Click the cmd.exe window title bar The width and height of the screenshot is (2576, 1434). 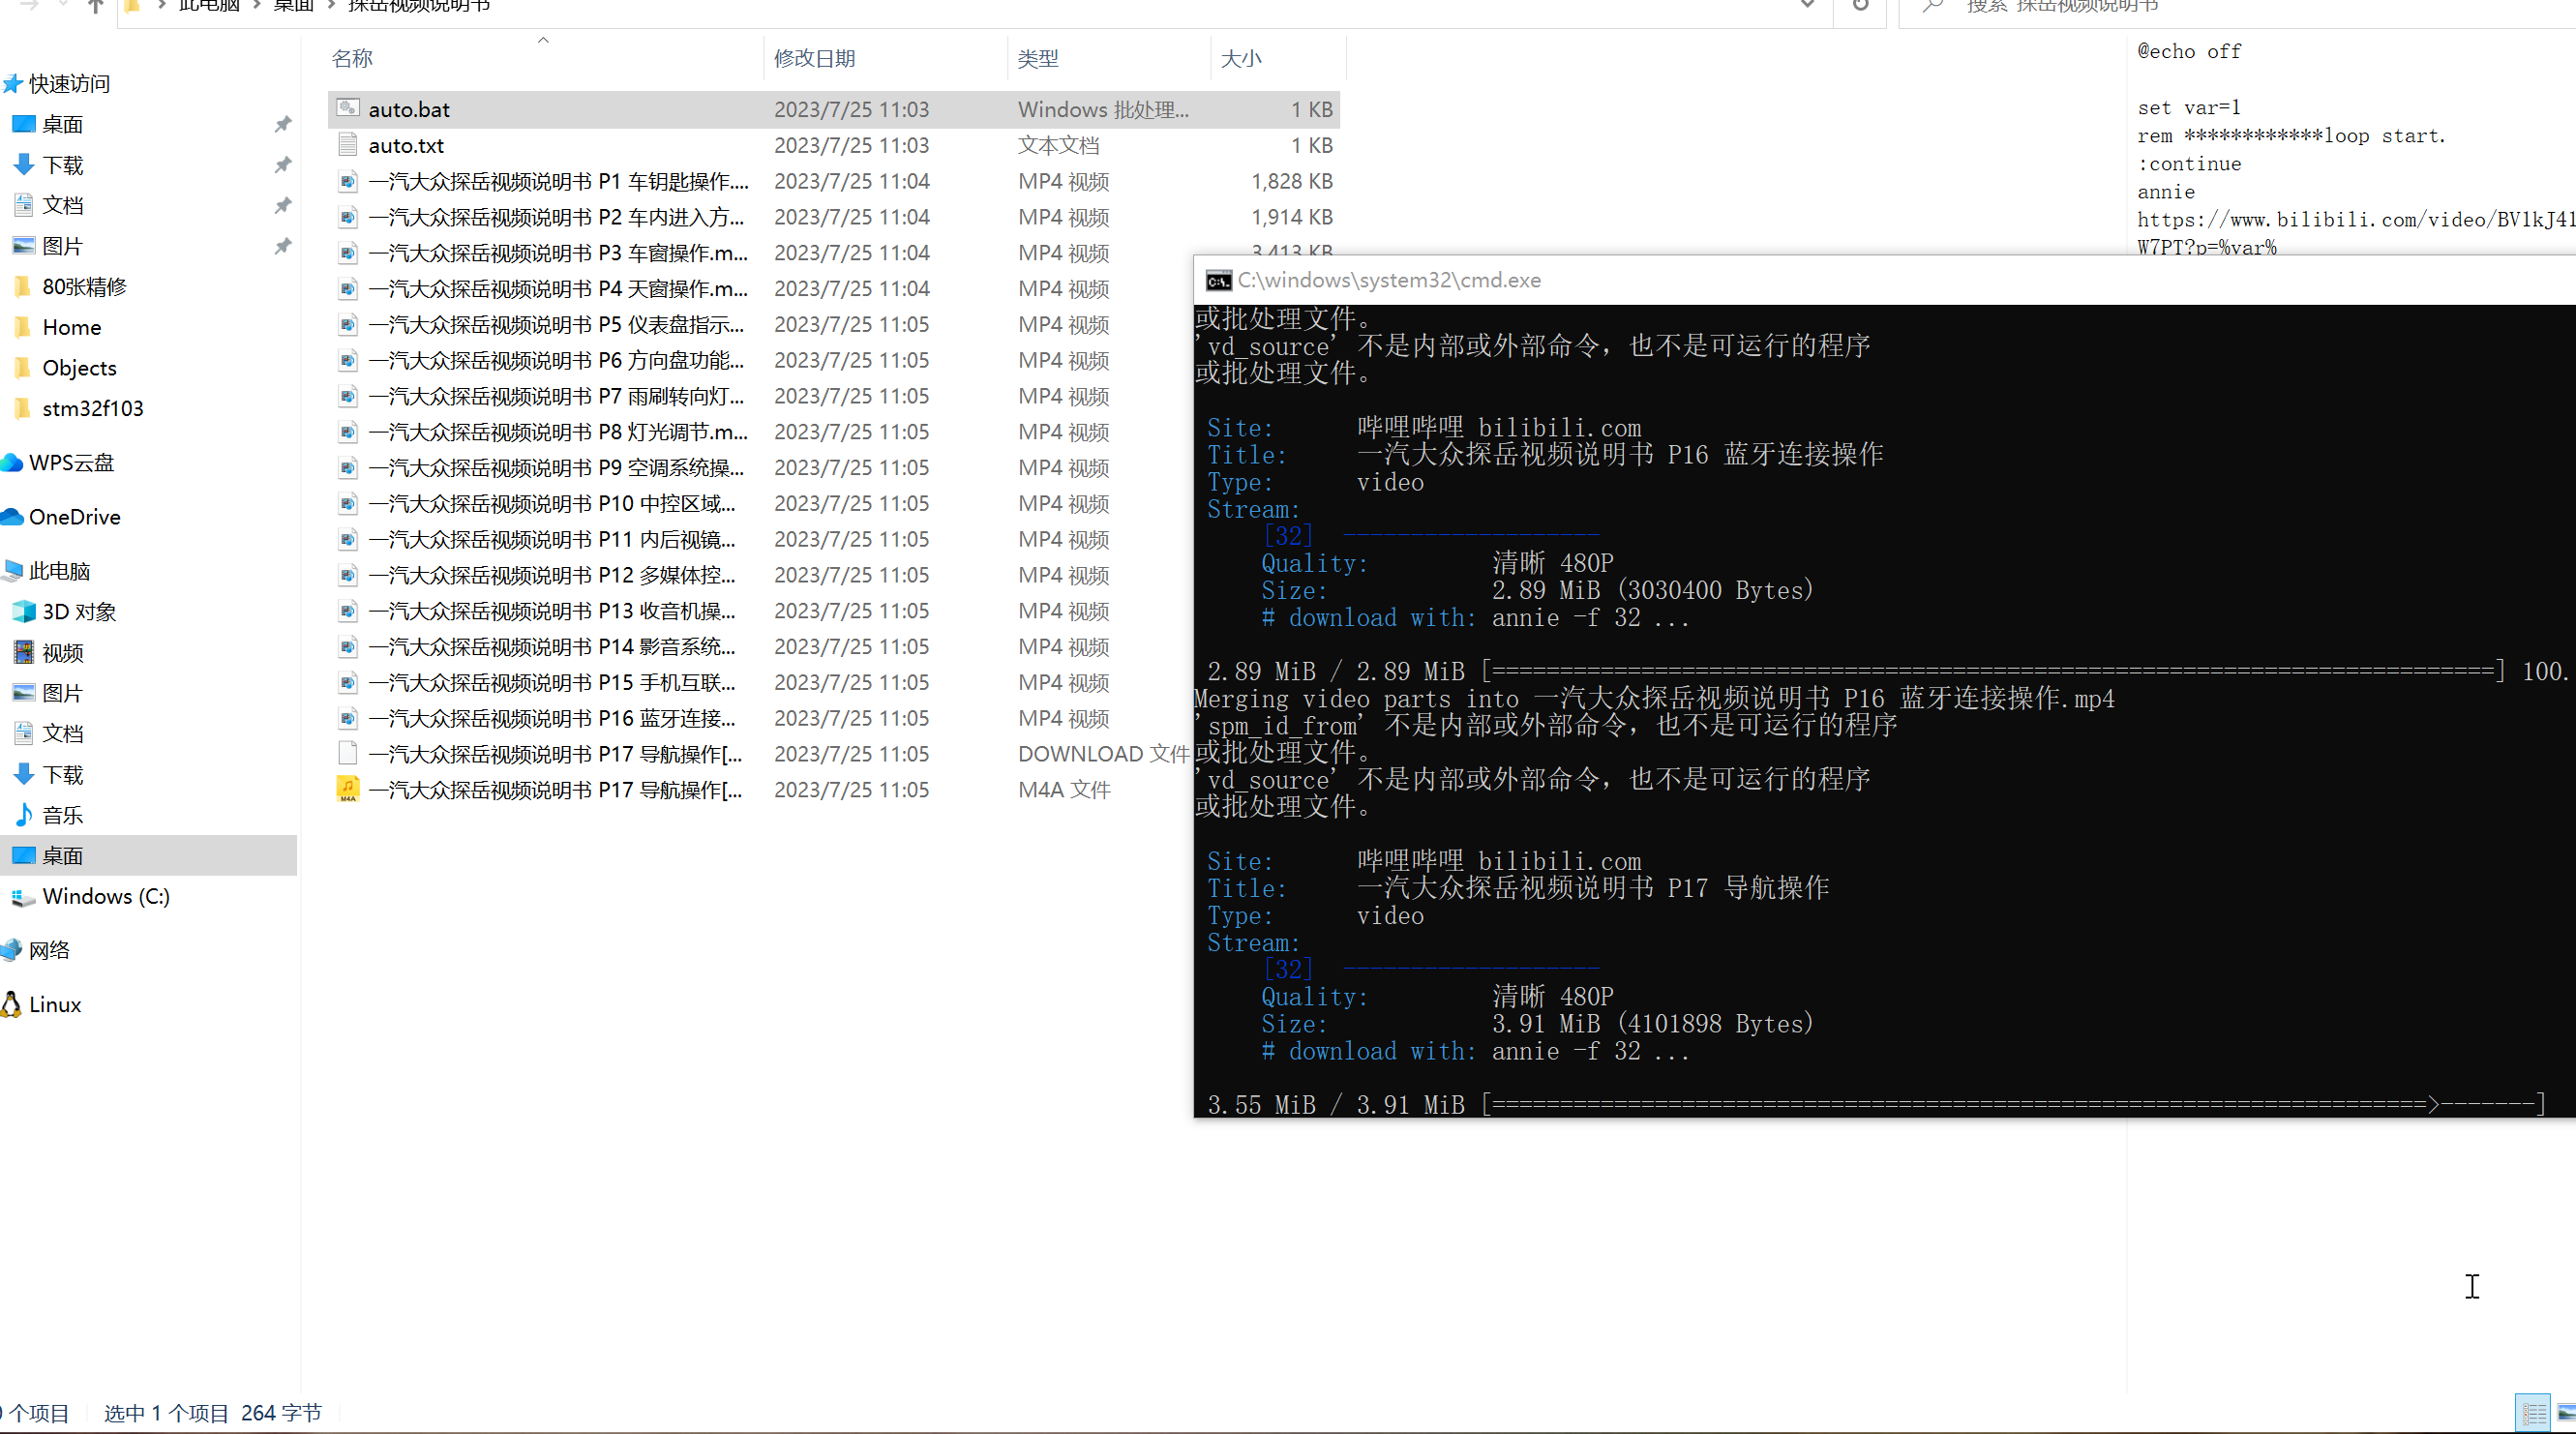click(x=1885, y=280)
